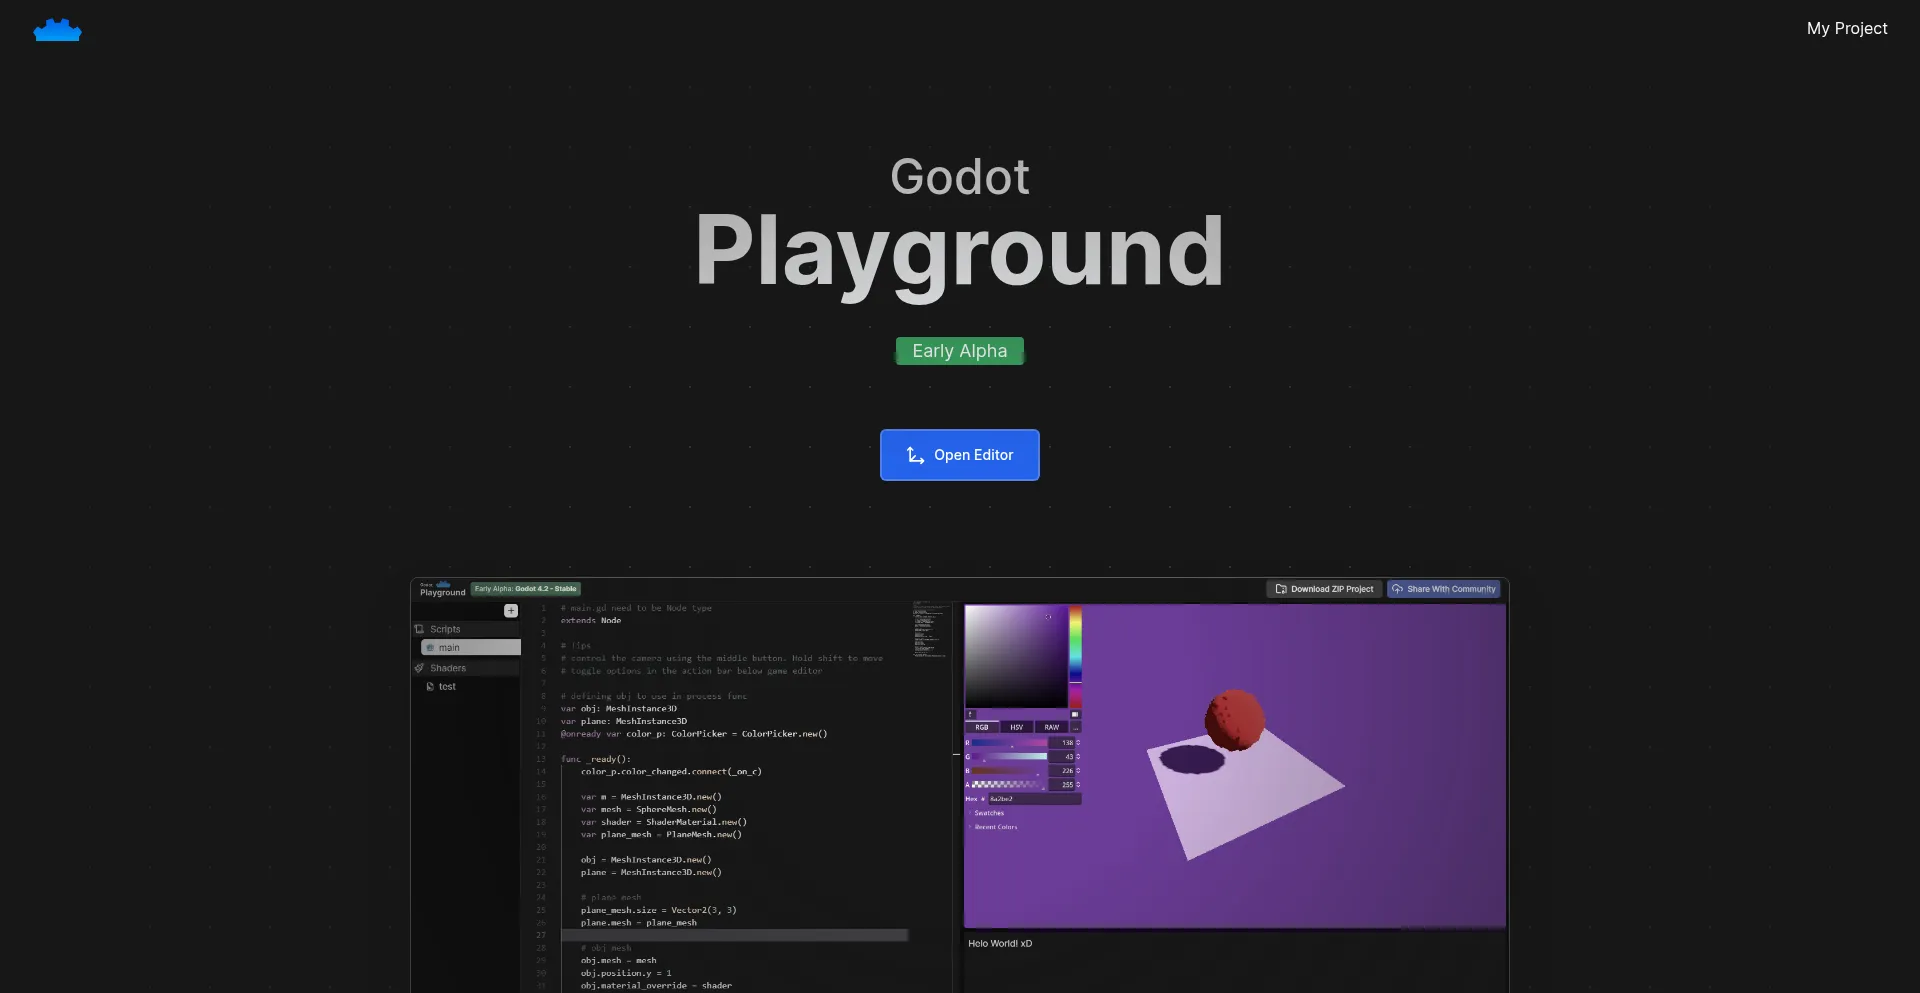Expand the Recent Colors section
This screenshot has width=1920, height=993.
coord(993,827)
